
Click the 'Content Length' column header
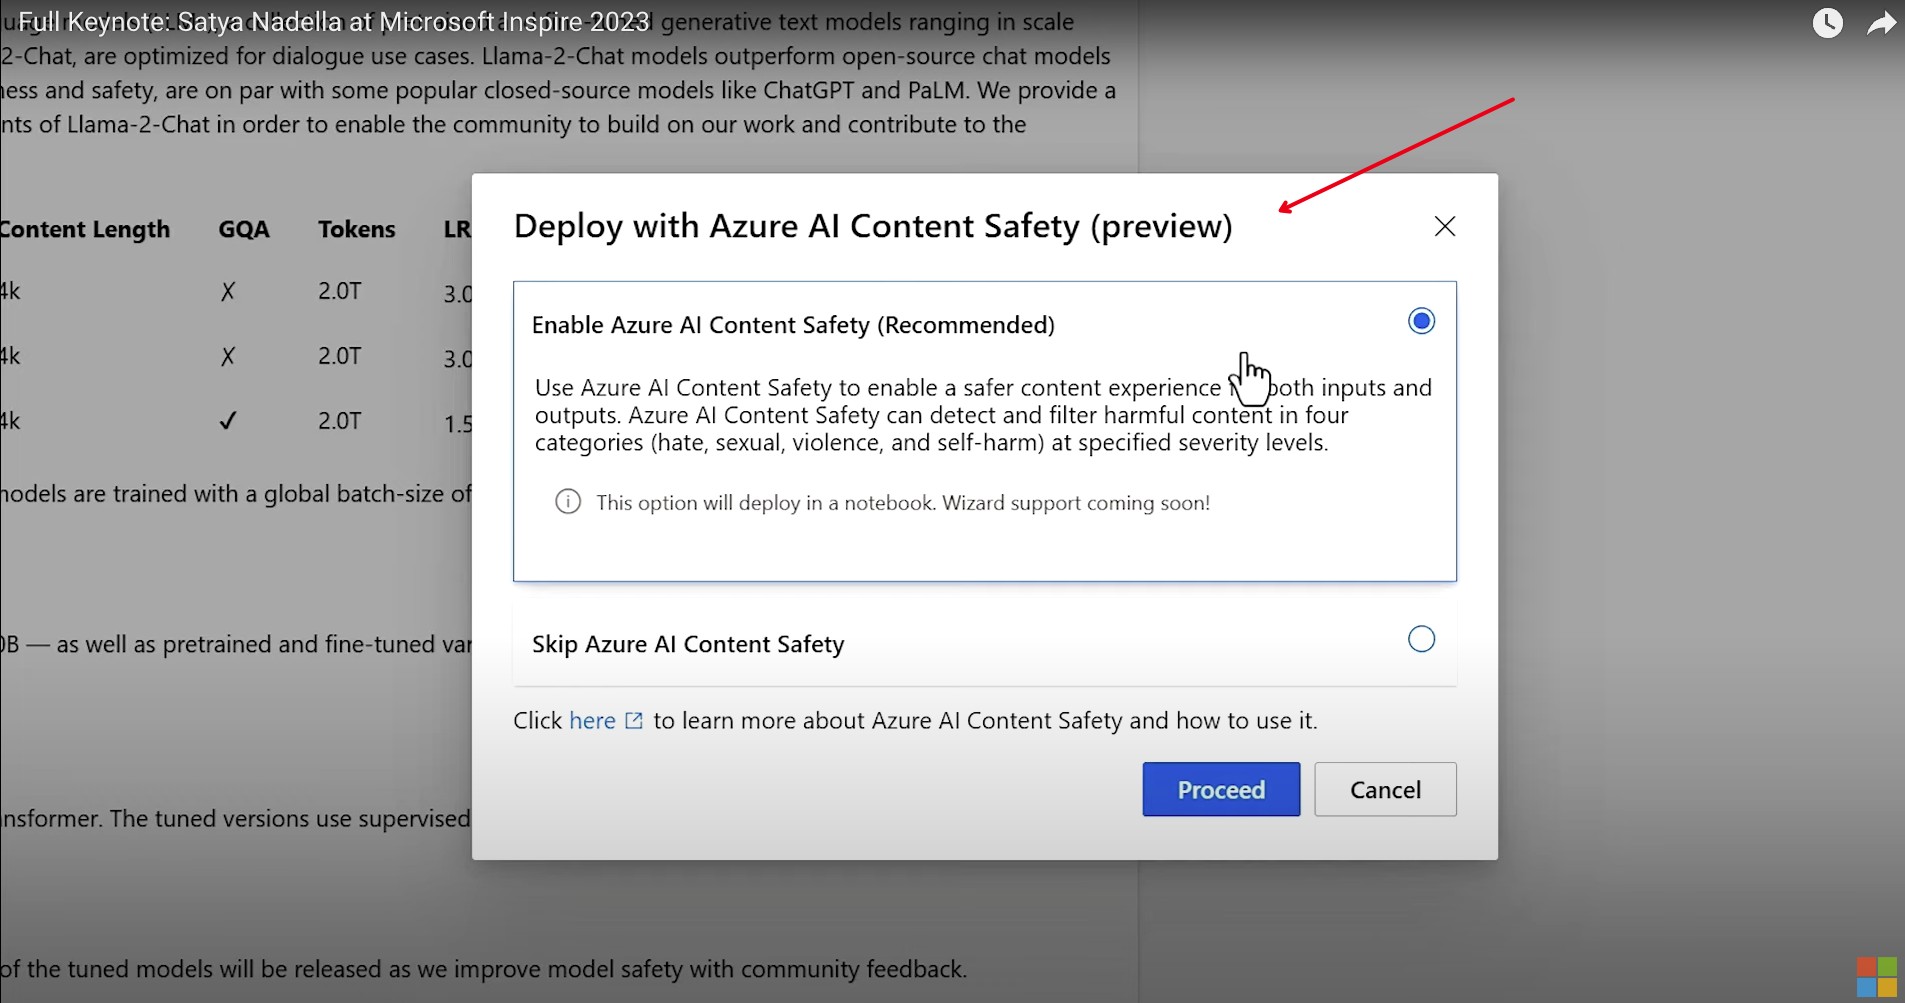point(85,229)
